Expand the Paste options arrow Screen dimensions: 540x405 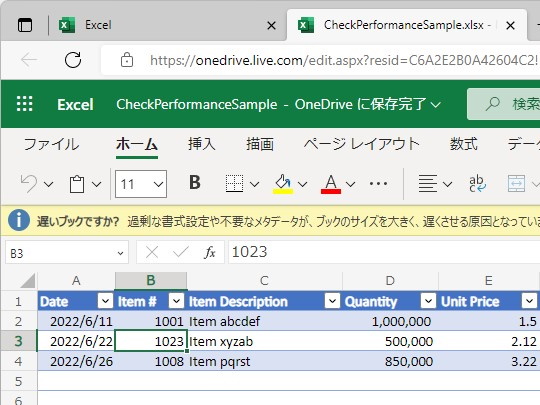point(97,184)
